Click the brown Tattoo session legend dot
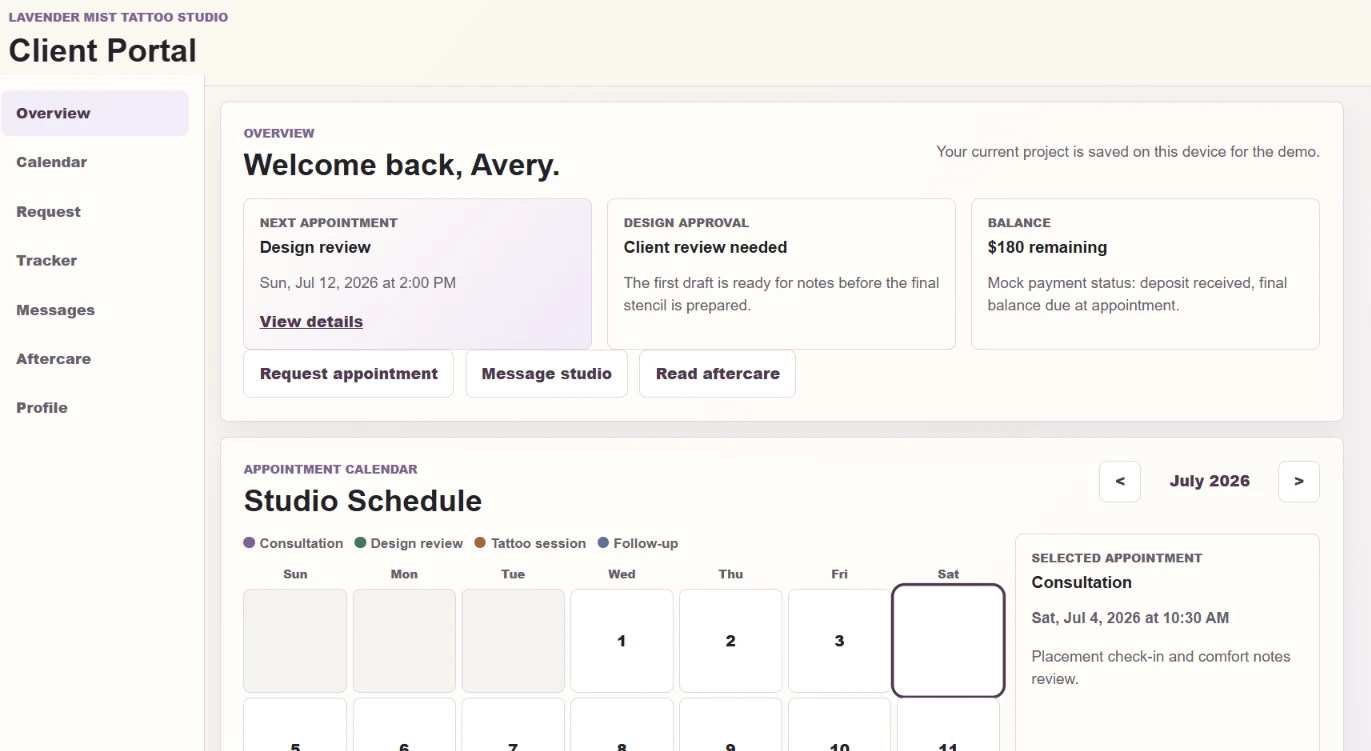 tap(480, 543)
